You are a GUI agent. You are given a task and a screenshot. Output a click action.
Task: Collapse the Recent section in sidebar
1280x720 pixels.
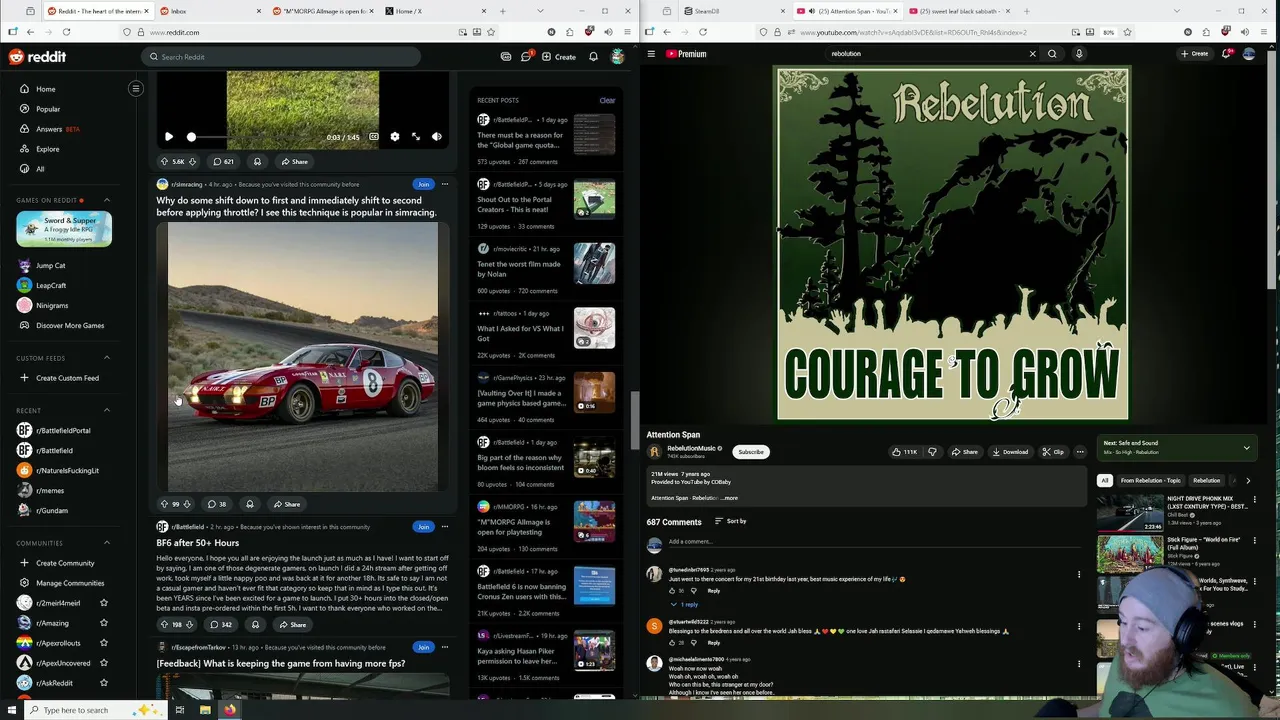[x=107, y=410]
